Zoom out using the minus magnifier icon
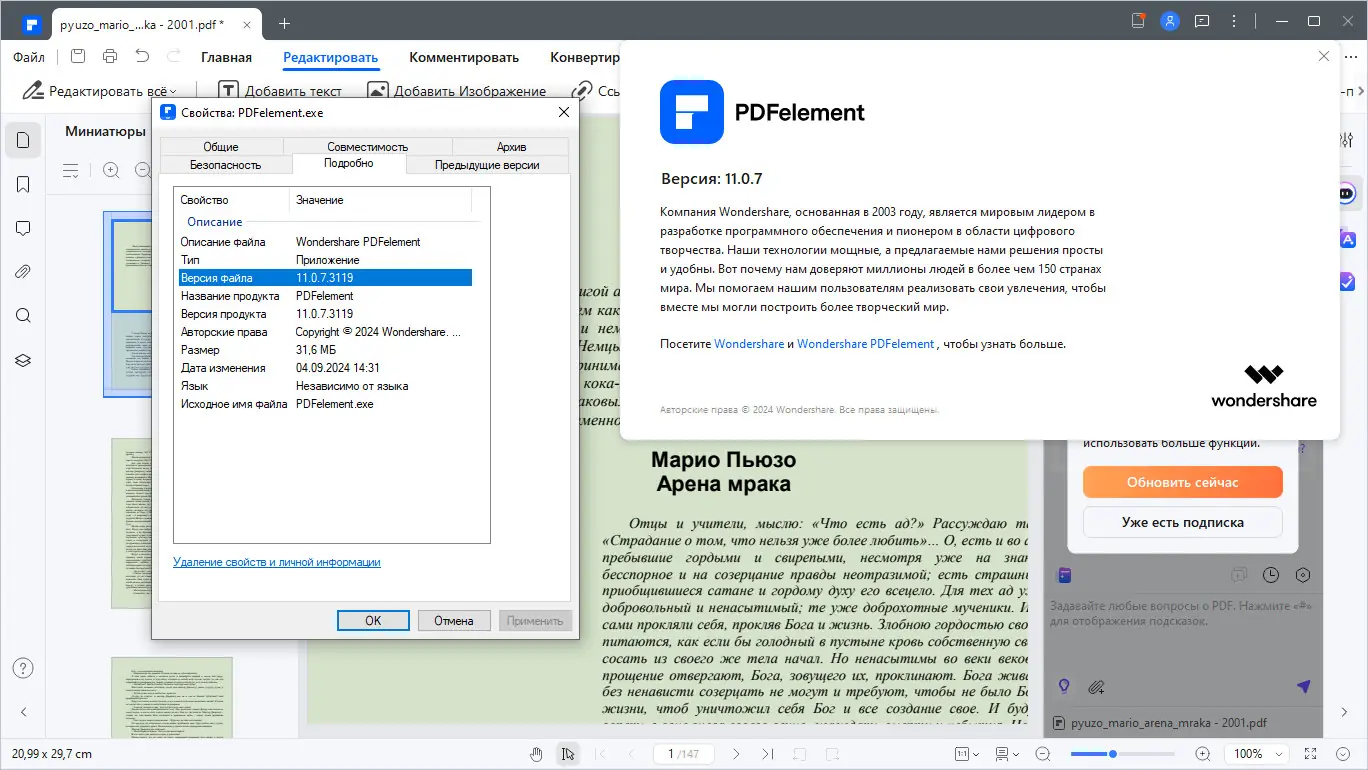1368x770 pixels. tap(1043, 753)
